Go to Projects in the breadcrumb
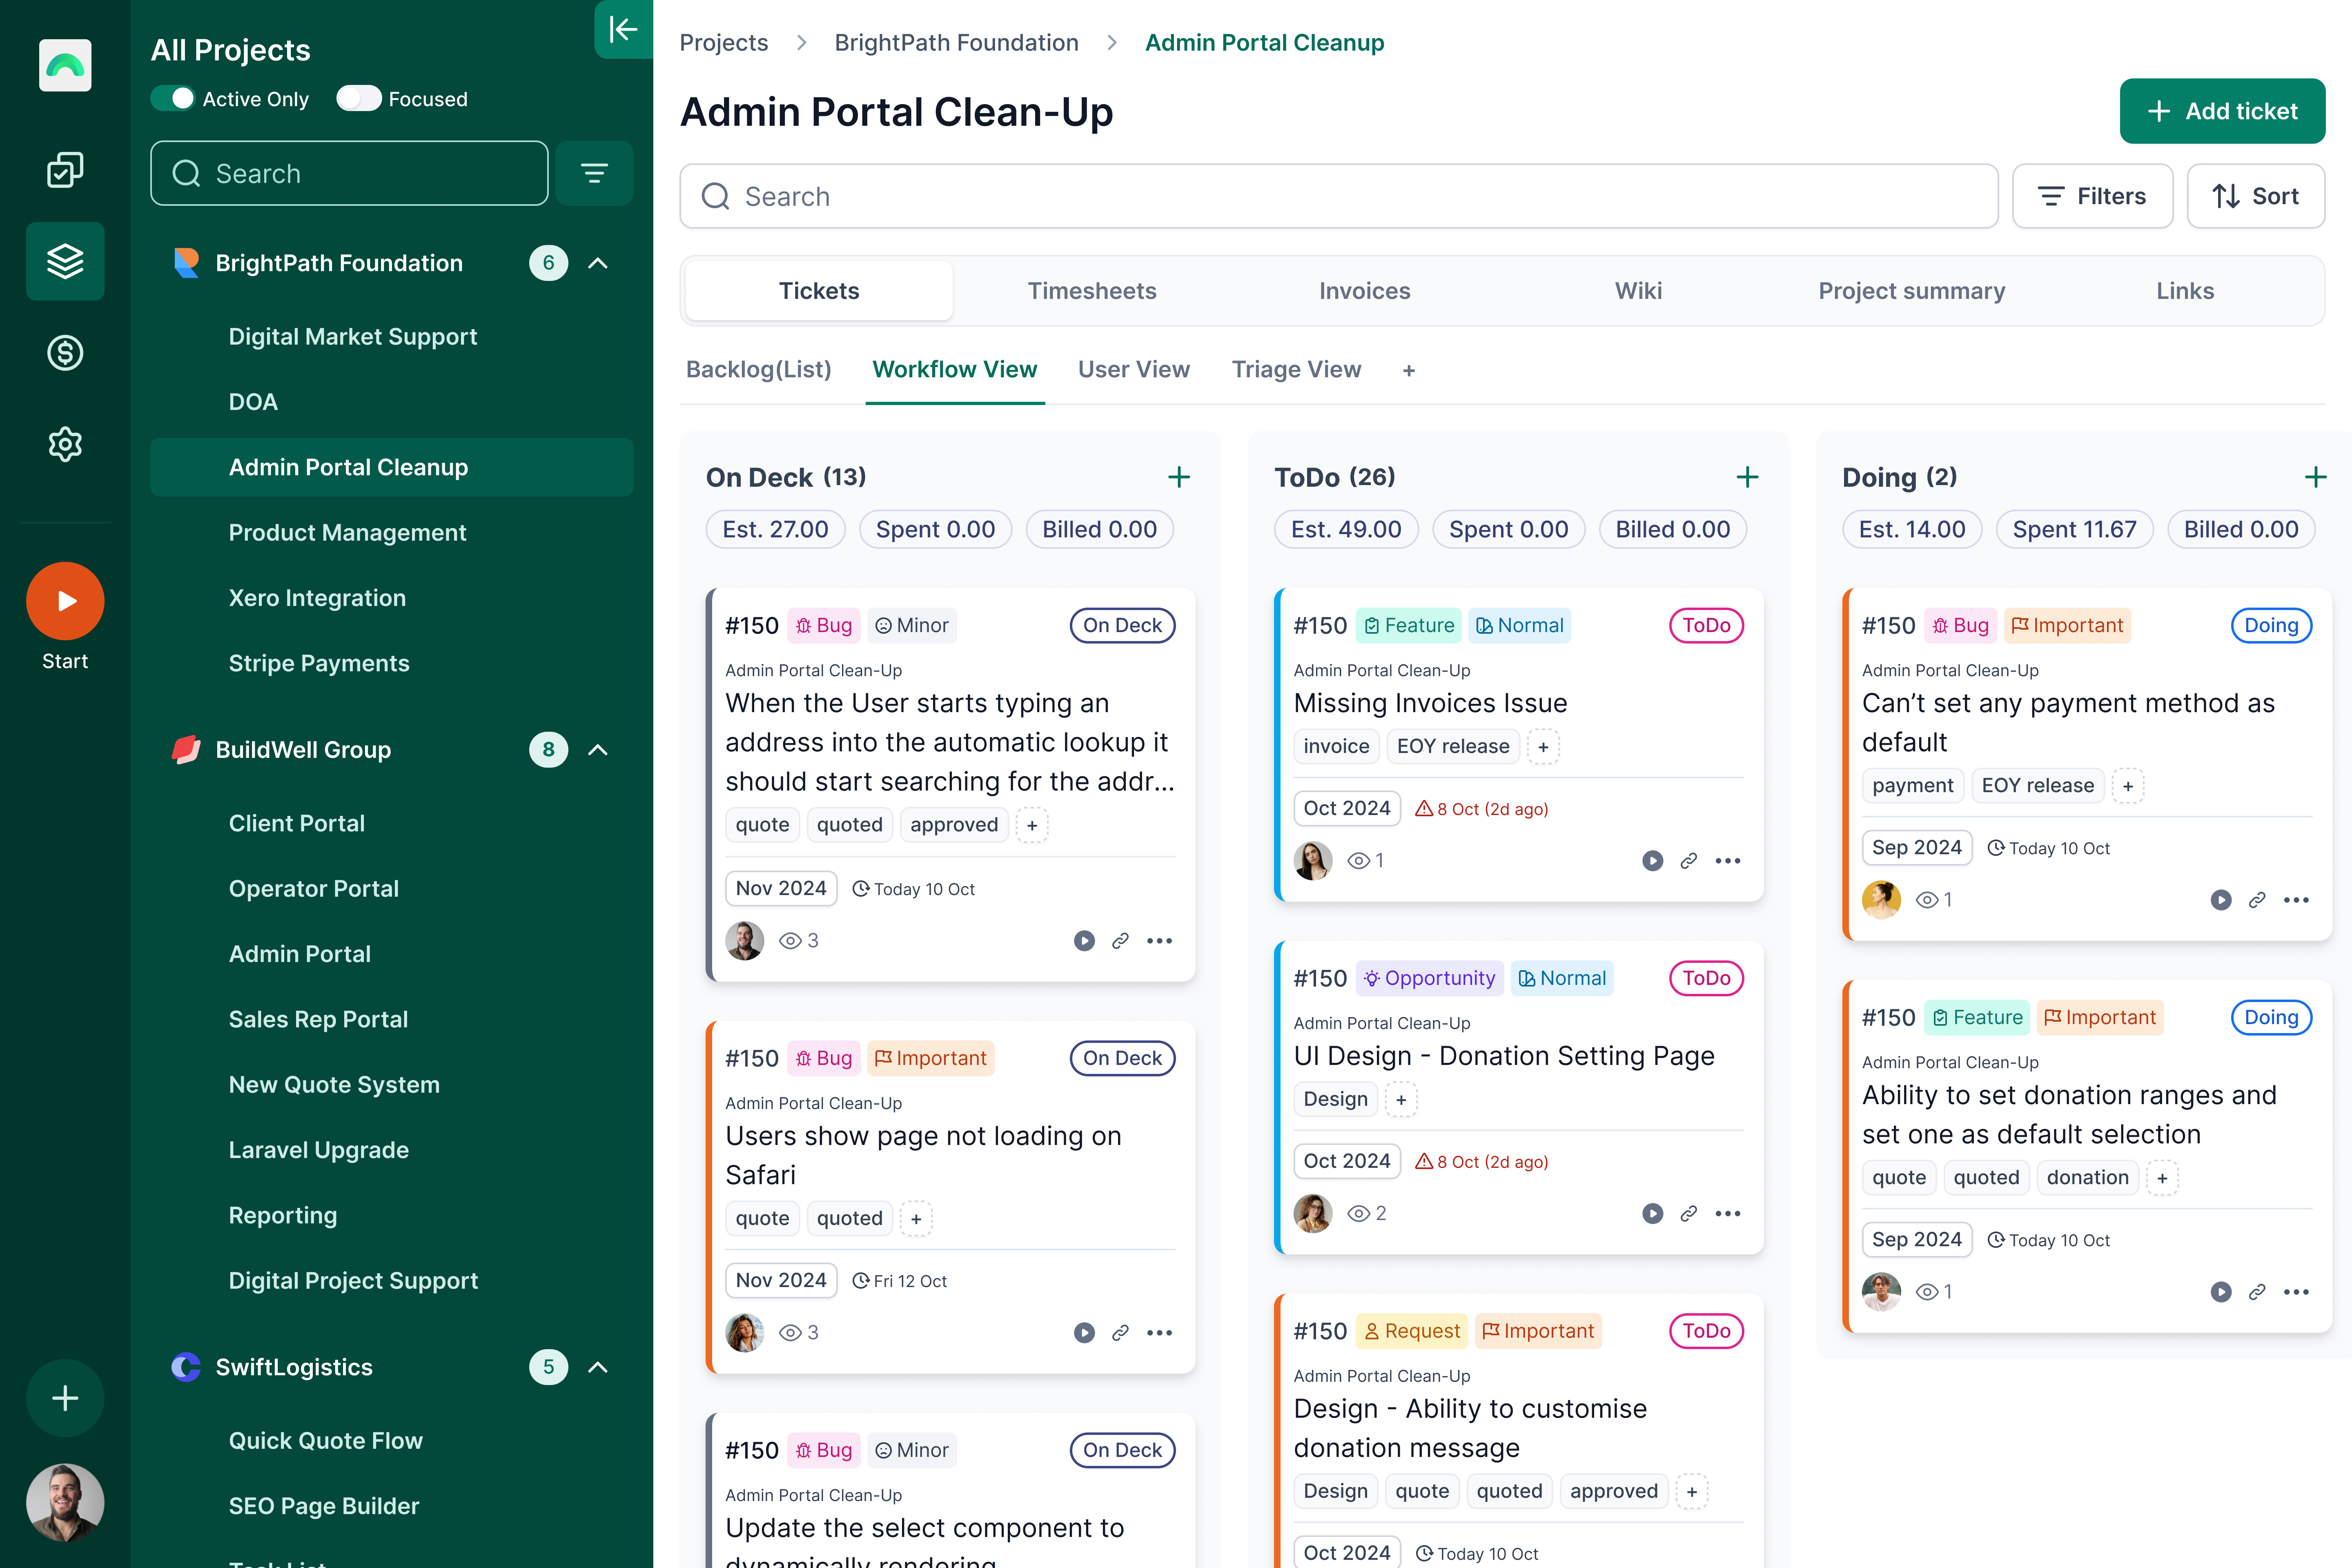Screen dimensions: 2352x1568 point(723,43)
